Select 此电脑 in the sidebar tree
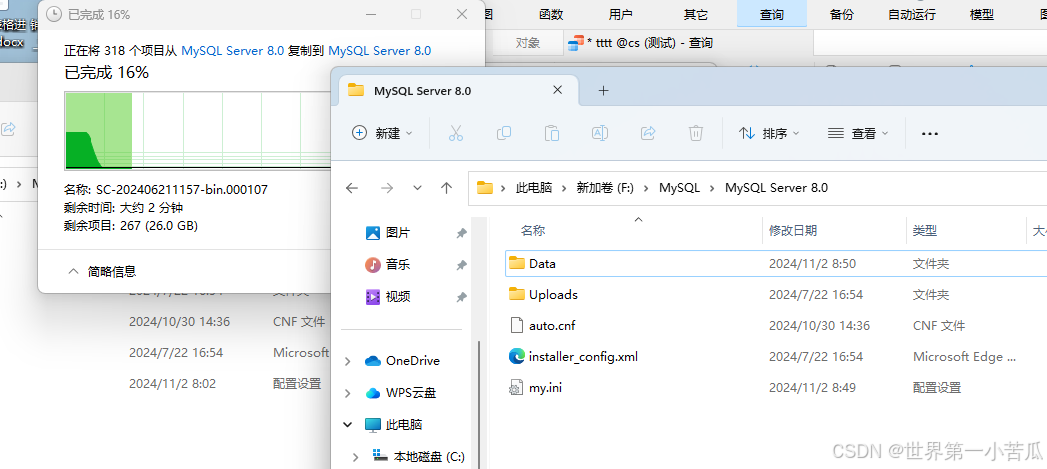This screenshot has height=469, width=1047. pyautogui.click(x=404, y=424)
